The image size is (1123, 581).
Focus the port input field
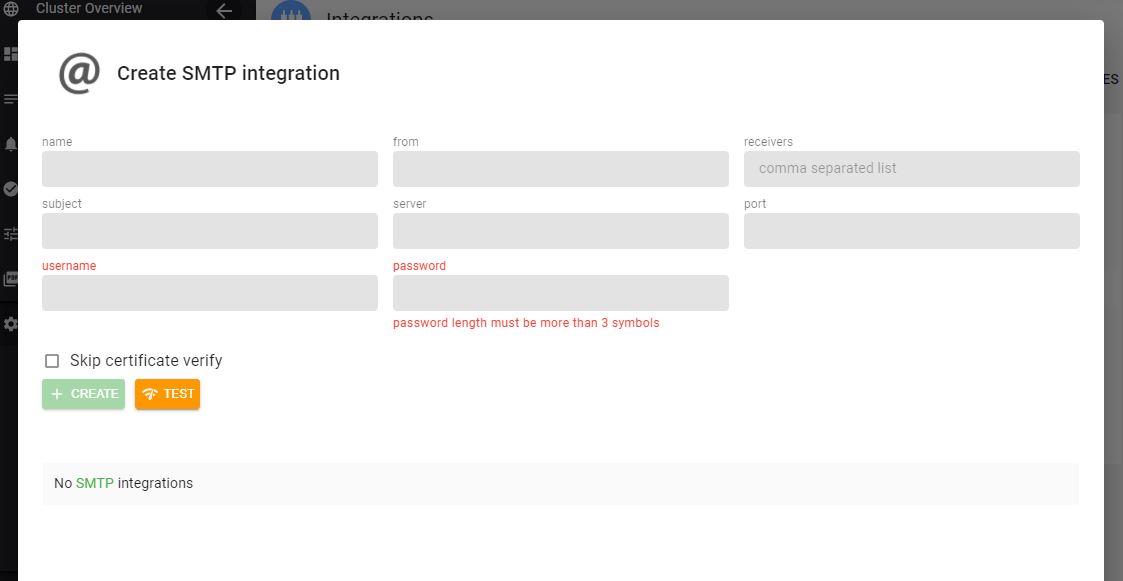click(911, 231)
